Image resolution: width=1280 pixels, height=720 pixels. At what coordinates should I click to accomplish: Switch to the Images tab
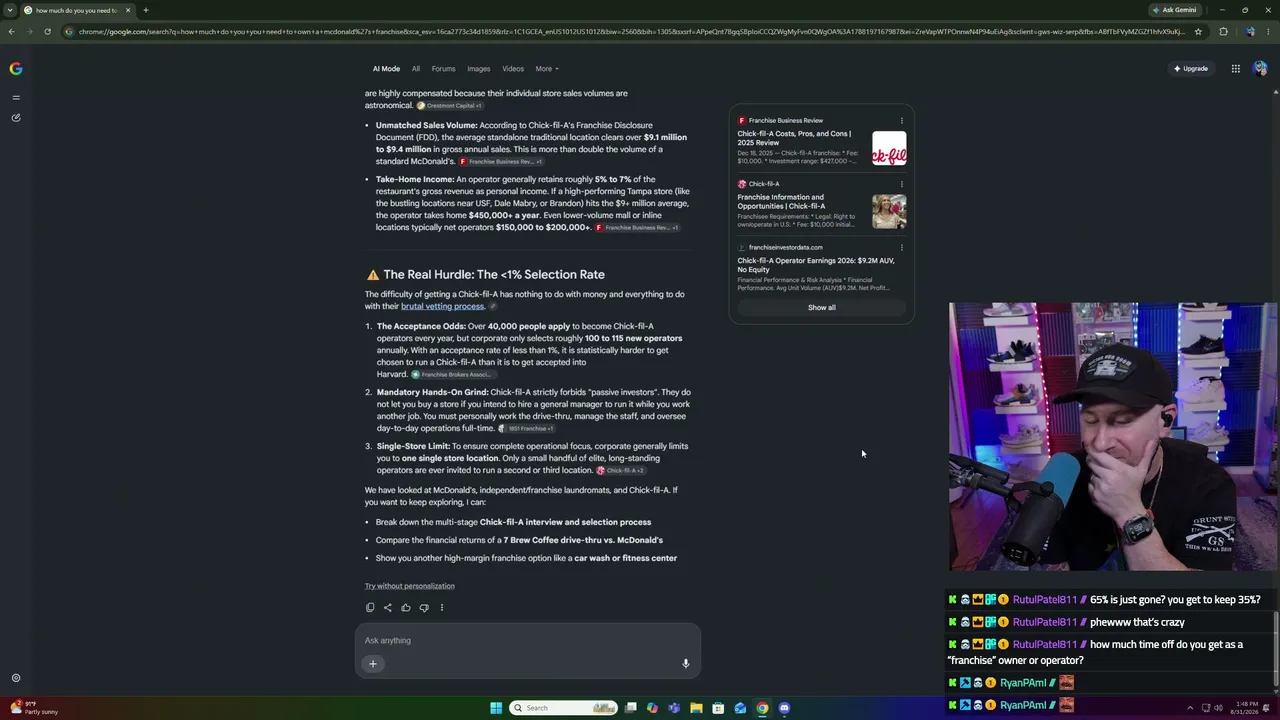coord(479,69)
